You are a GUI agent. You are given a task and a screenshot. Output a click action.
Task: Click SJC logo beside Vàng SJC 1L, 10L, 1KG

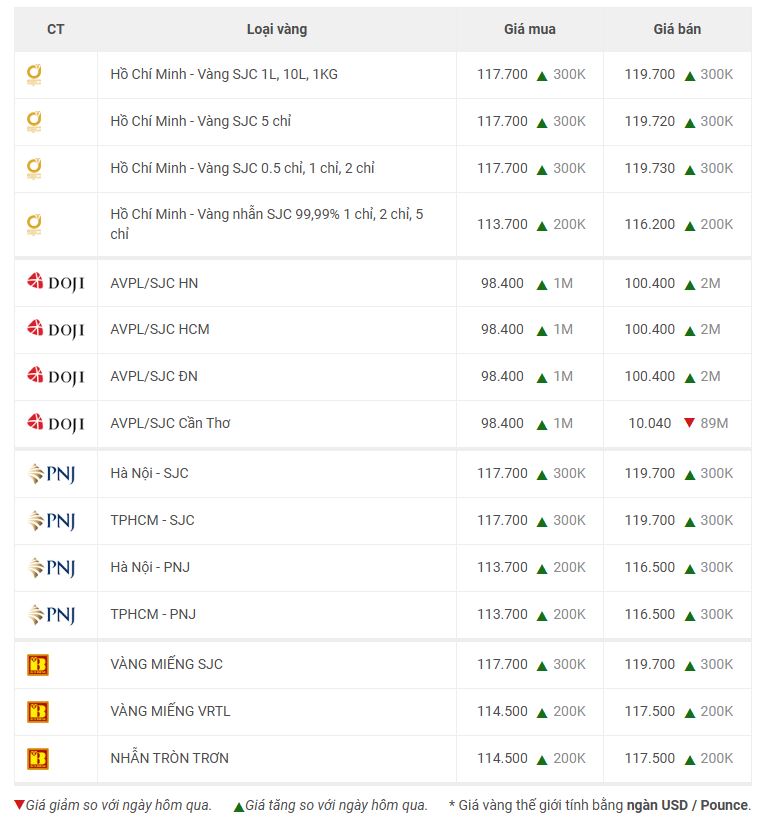[34, 74]
